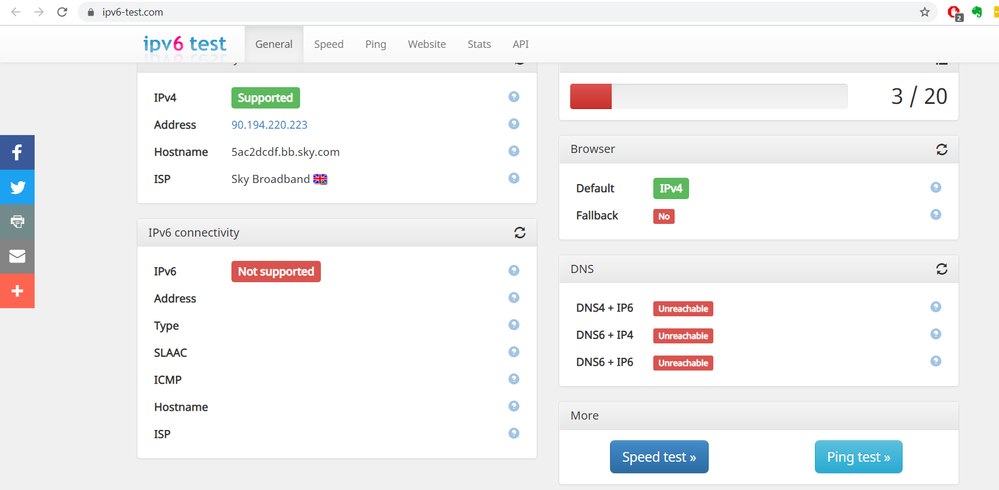999x490 pixels.
Task: Open the IPv4 address 90.194.220.223 link
Action: (x=269, y=125)
